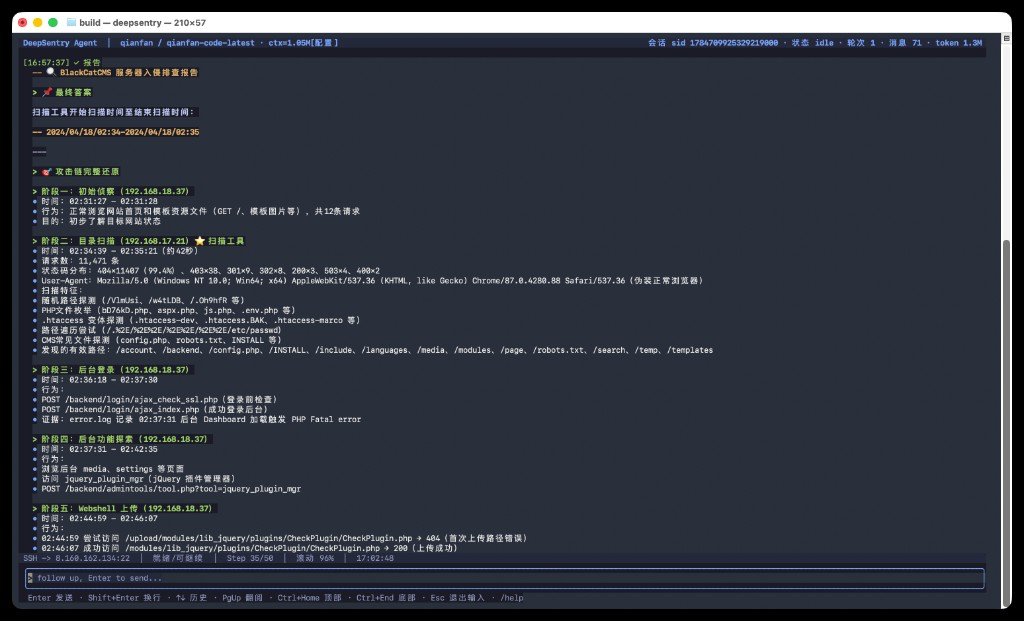Click the window title 'build — deepsentry — 210×57'

click(142, 22)
